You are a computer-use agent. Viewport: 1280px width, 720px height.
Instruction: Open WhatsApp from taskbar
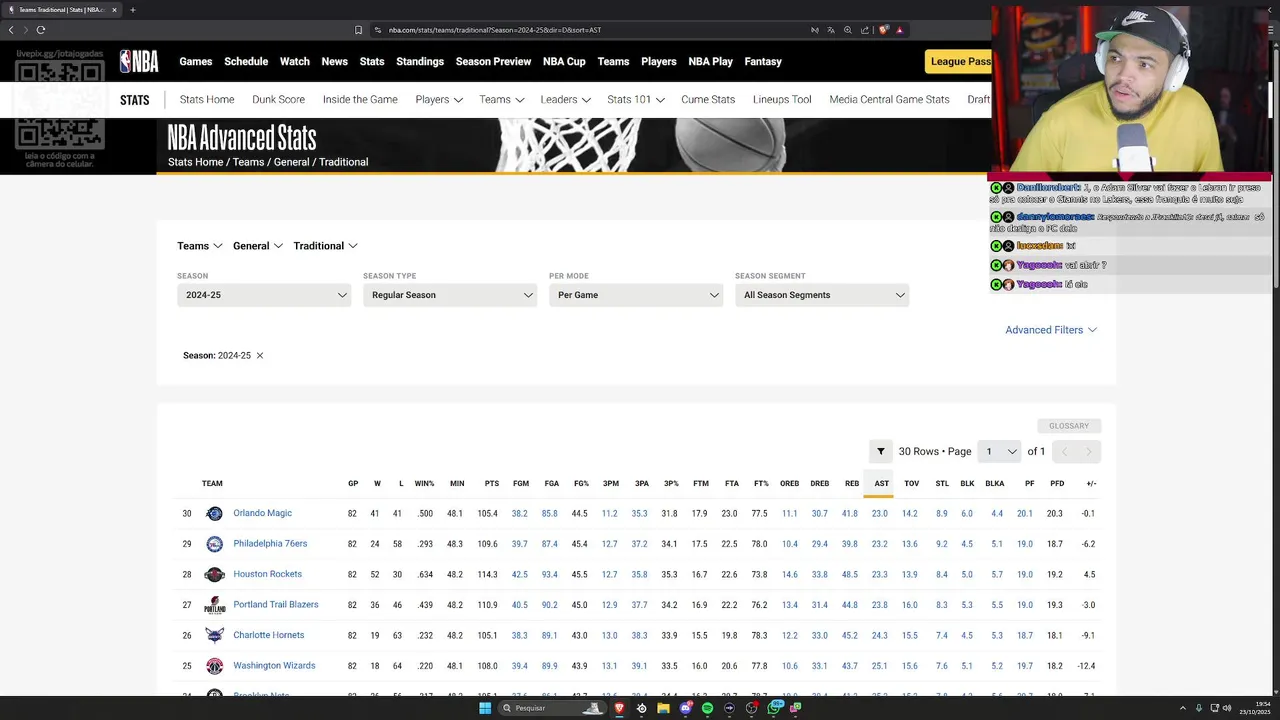pyautogui.click(x=775, y=708)
